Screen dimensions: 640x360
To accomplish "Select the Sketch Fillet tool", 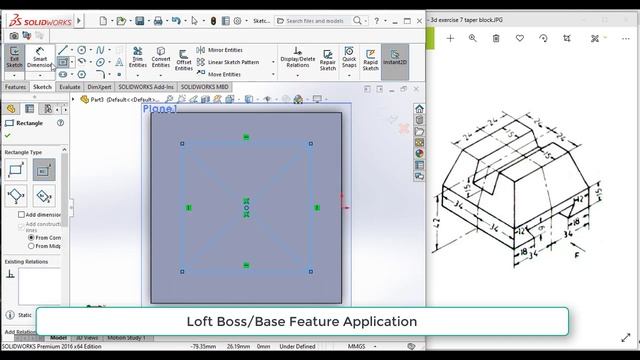I will pos(100,74).
